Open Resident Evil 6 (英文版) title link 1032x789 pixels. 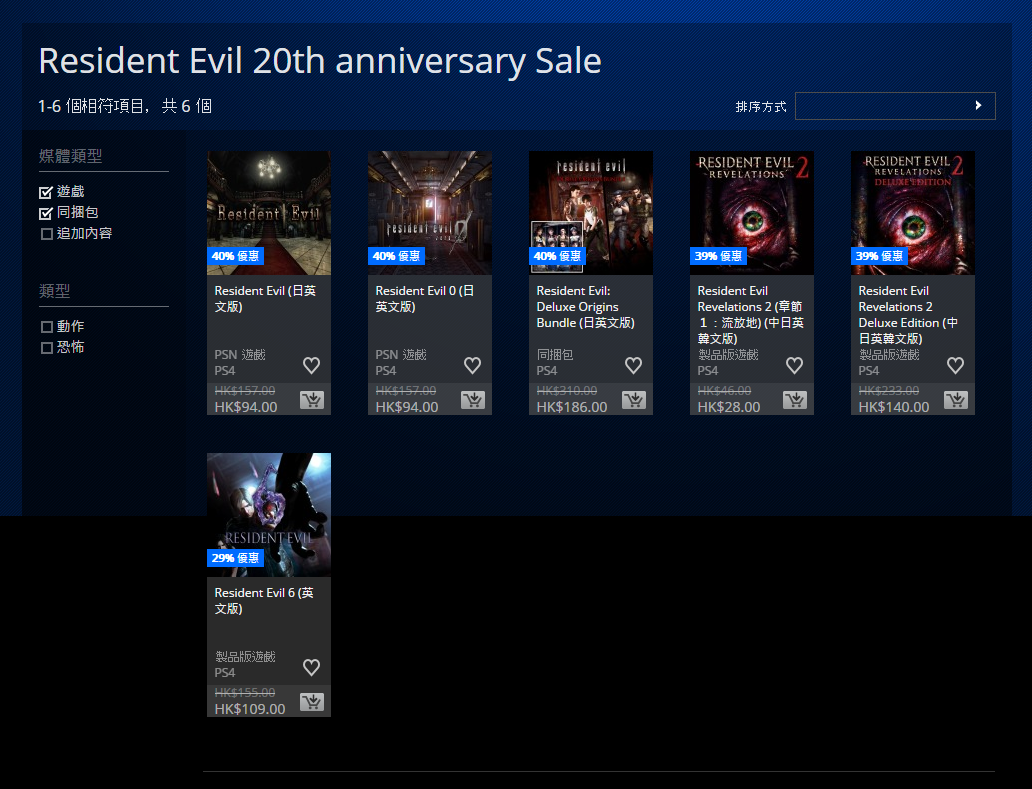[x=264, y=601]
